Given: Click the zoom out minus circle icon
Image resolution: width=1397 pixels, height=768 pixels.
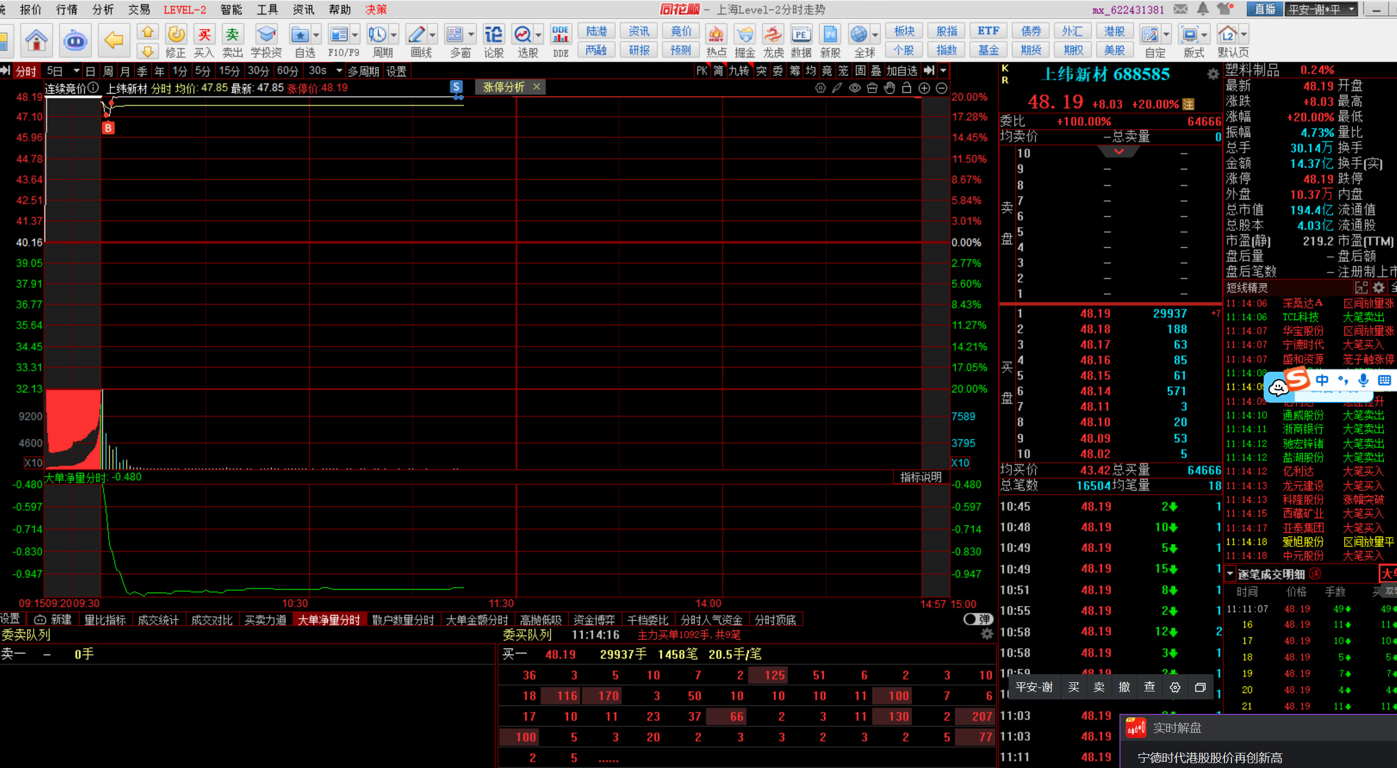Looking at the screenshot, I should tap(941, 88).
